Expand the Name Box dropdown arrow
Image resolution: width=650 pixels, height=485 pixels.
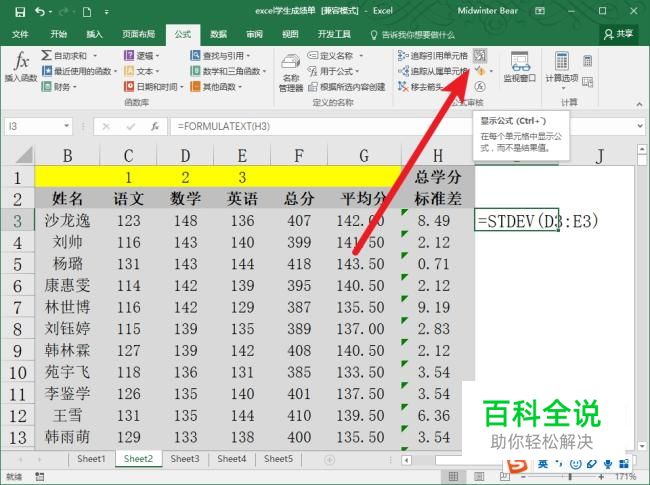pos(66,126)
